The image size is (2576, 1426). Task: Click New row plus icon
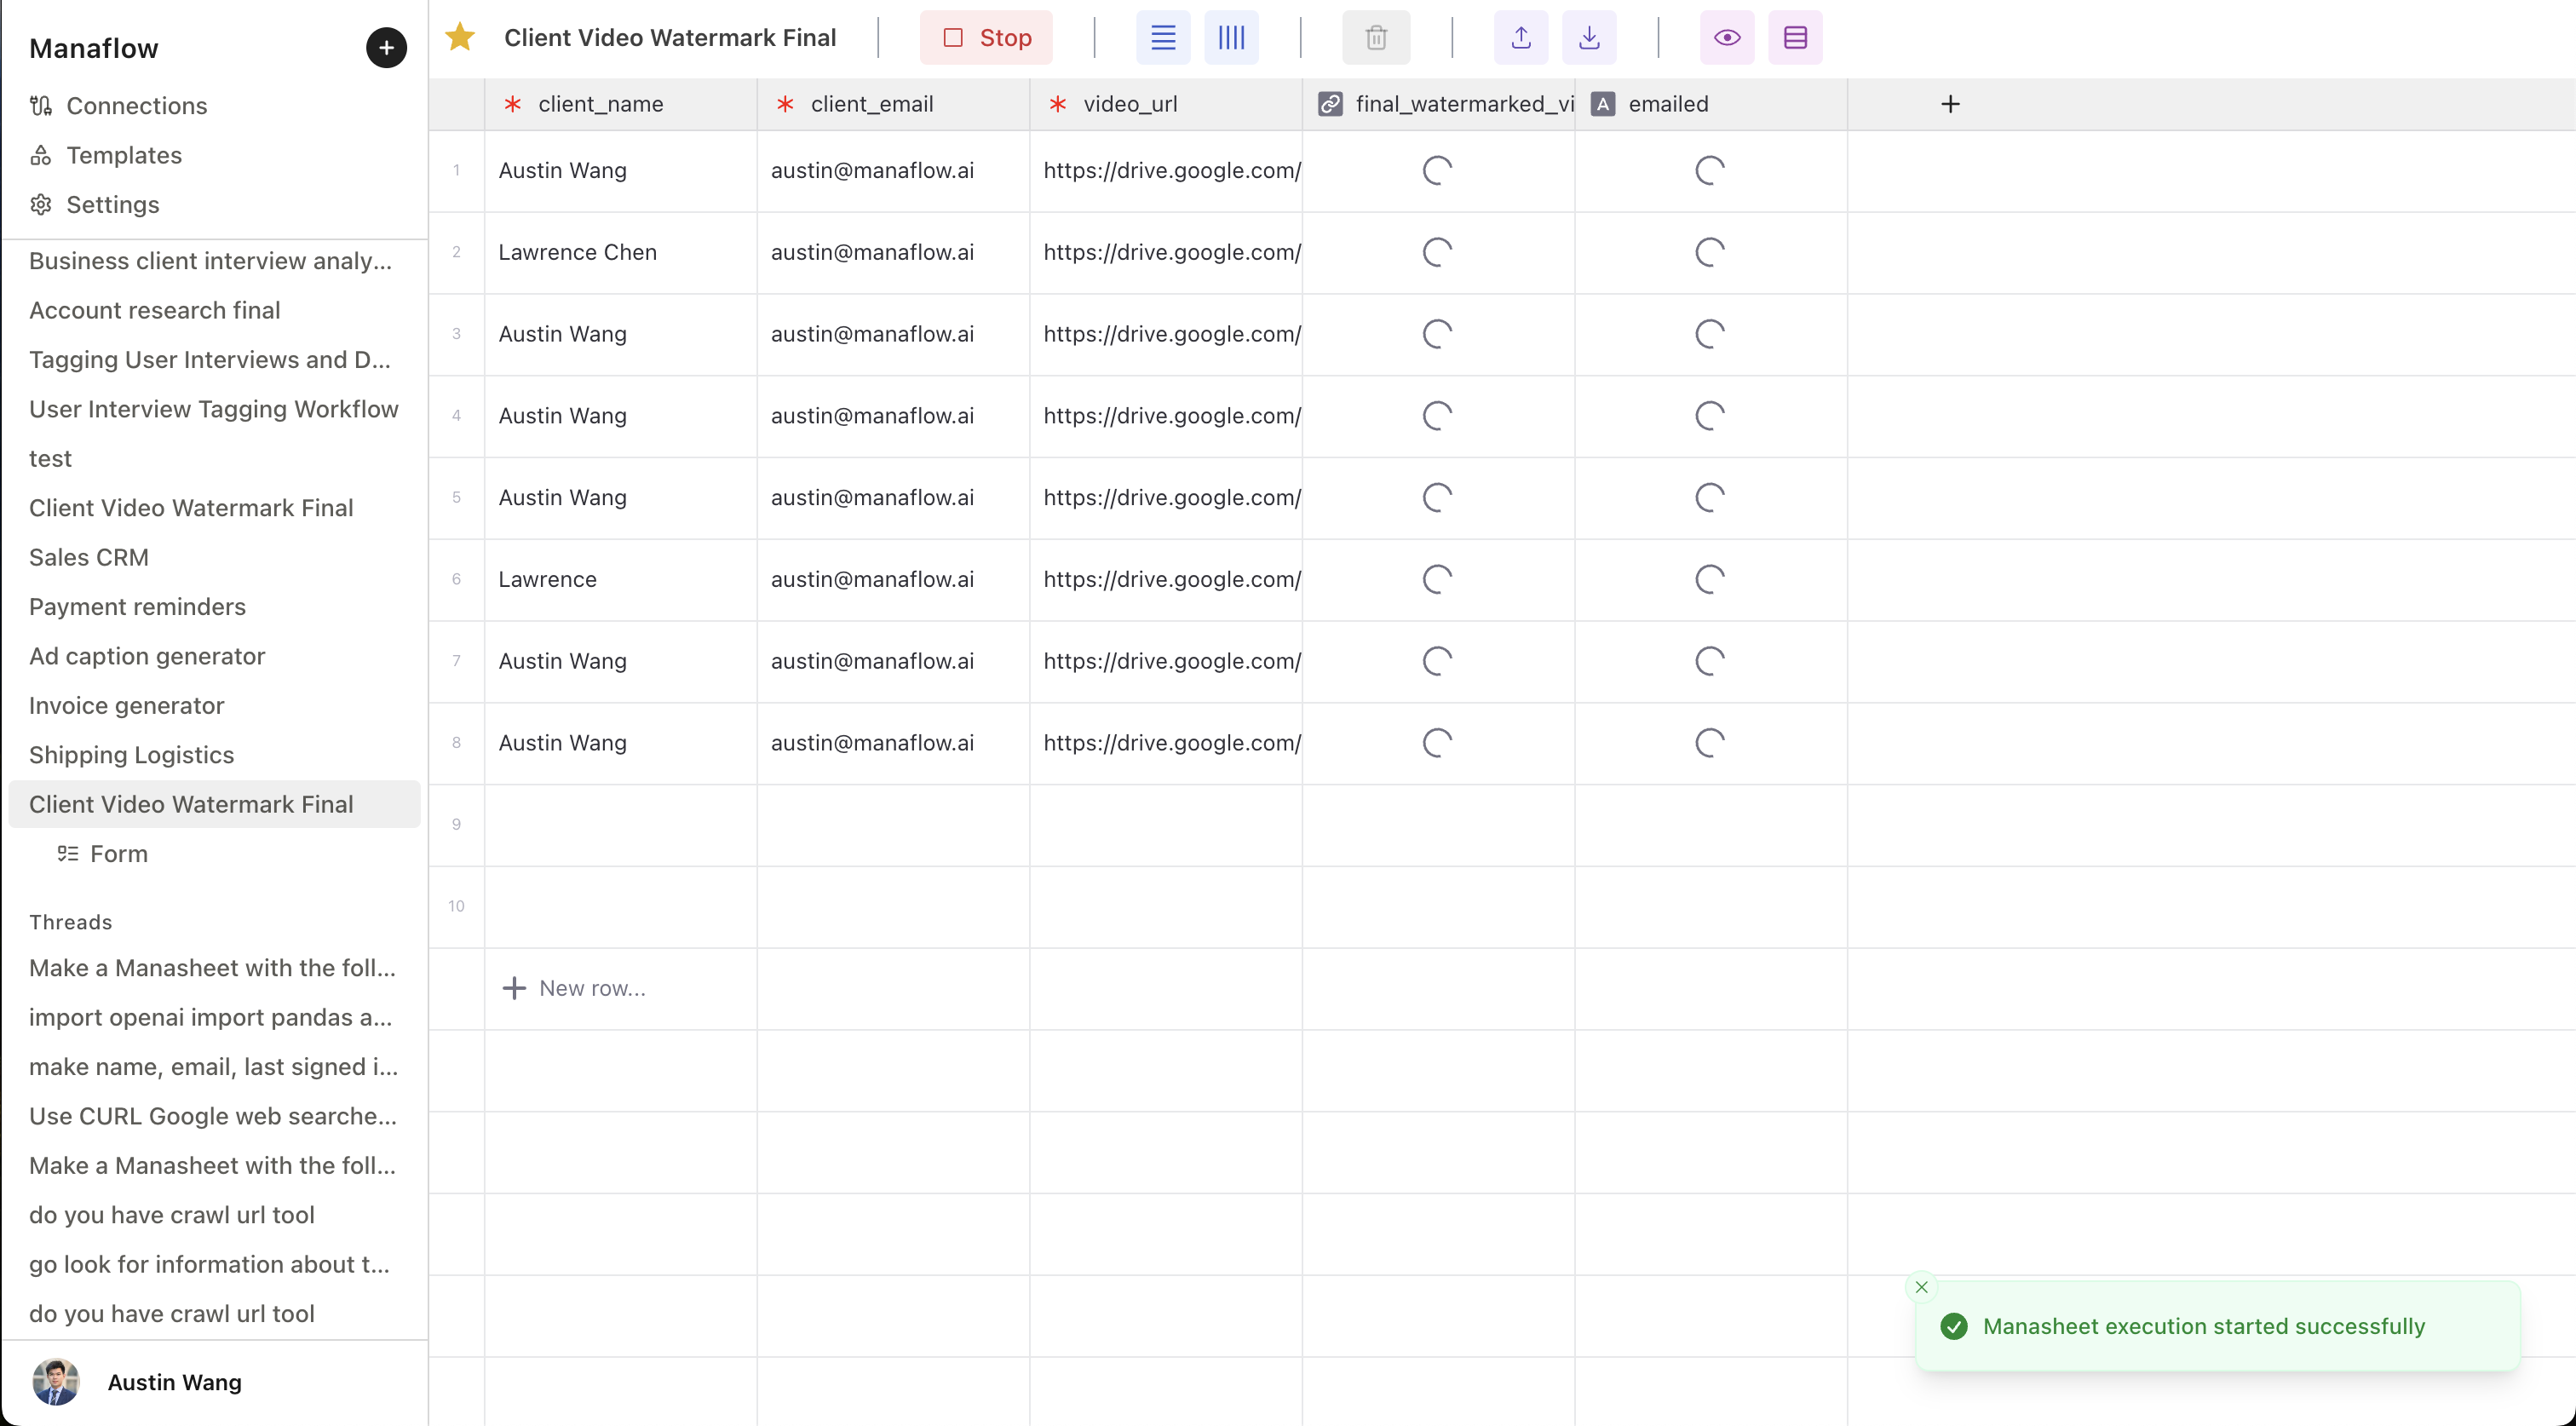[514, 988]
